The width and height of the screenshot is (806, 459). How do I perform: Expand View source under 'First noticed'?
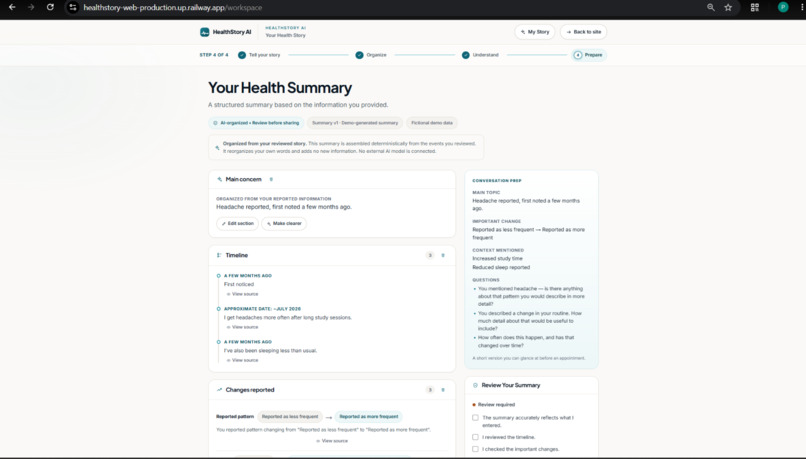point(243,294)
